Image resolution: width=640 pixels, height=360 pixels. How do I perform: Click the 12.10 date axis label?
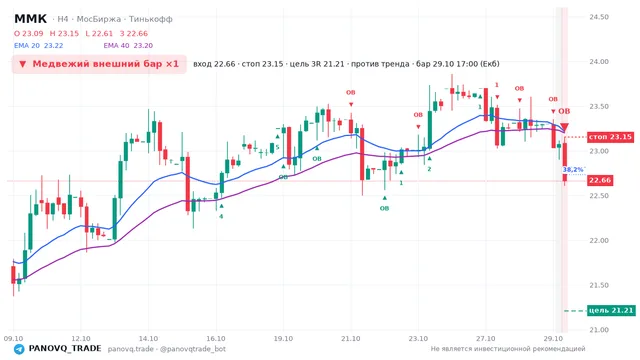click(81, 339)
